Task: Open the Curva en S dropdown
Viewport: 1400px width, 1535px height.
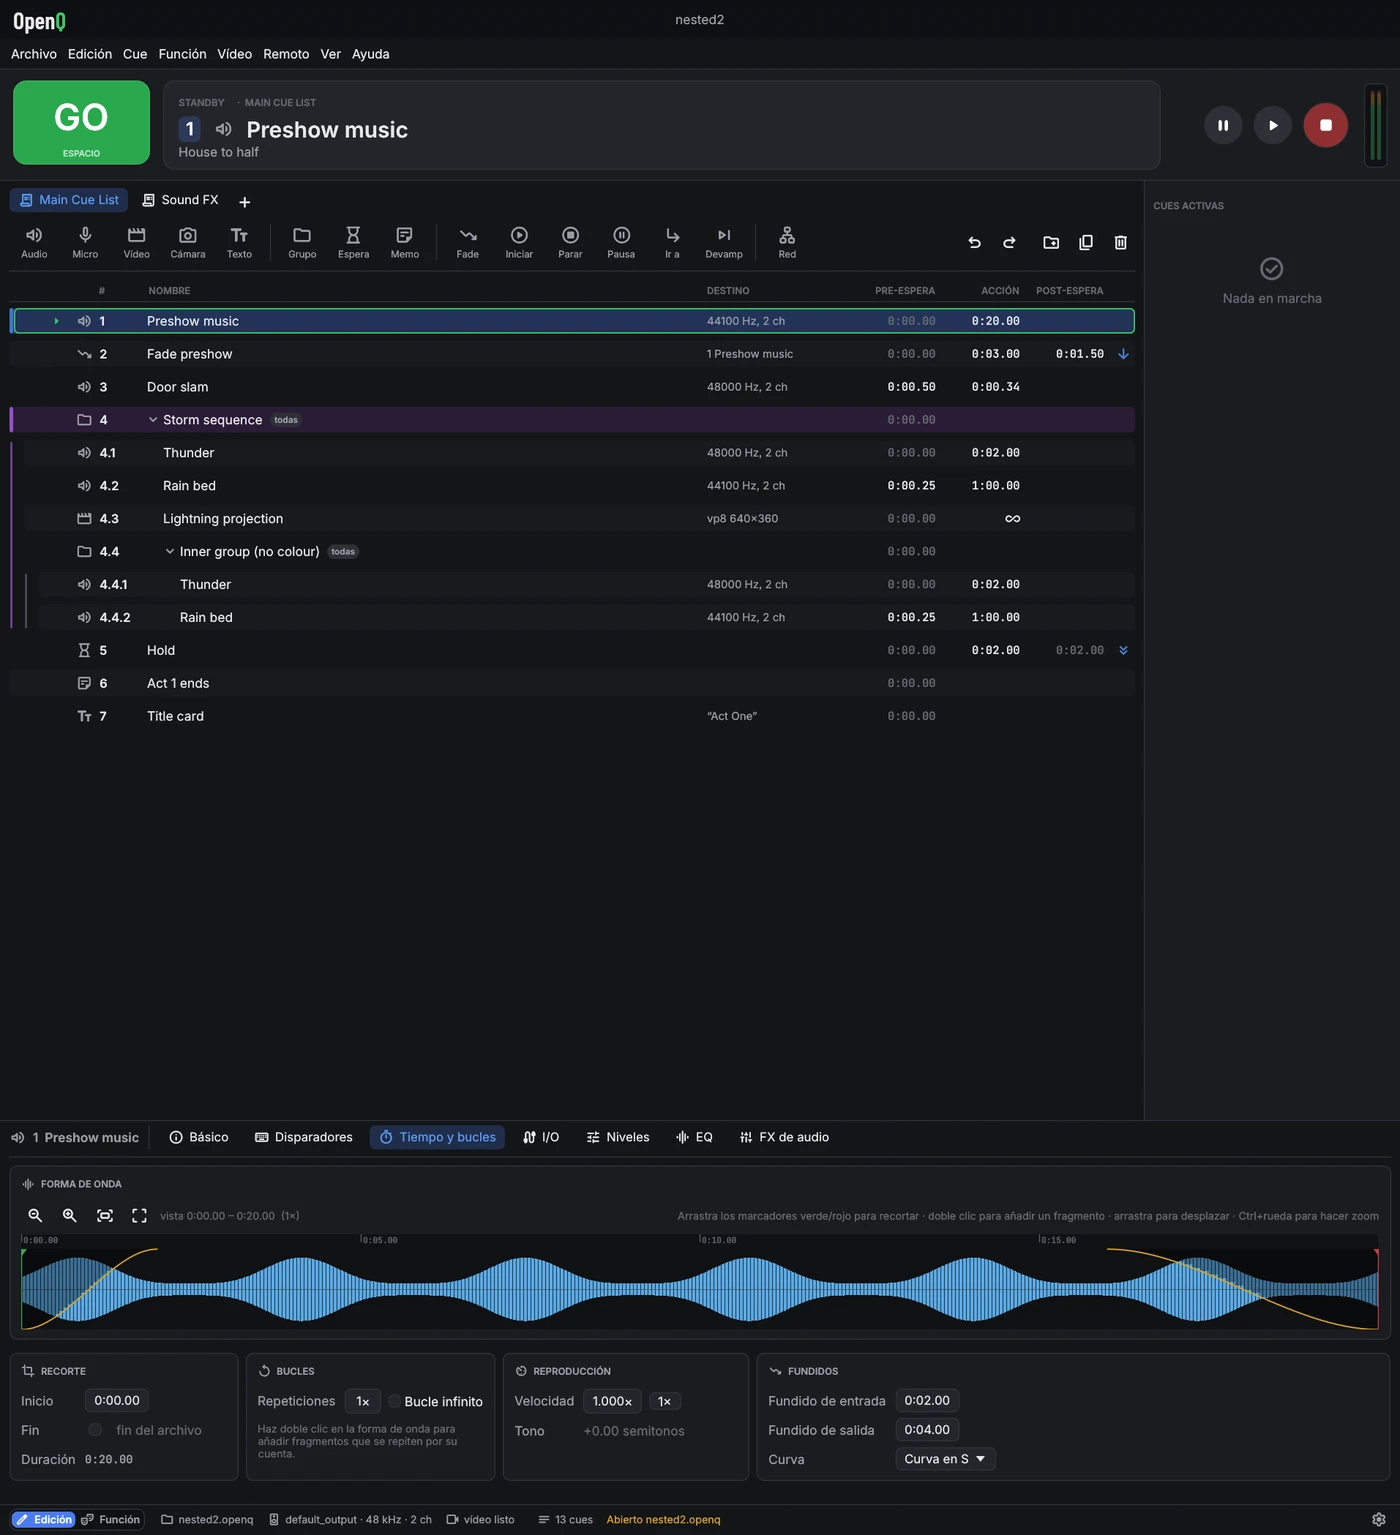Action: tap(945, 1459)
